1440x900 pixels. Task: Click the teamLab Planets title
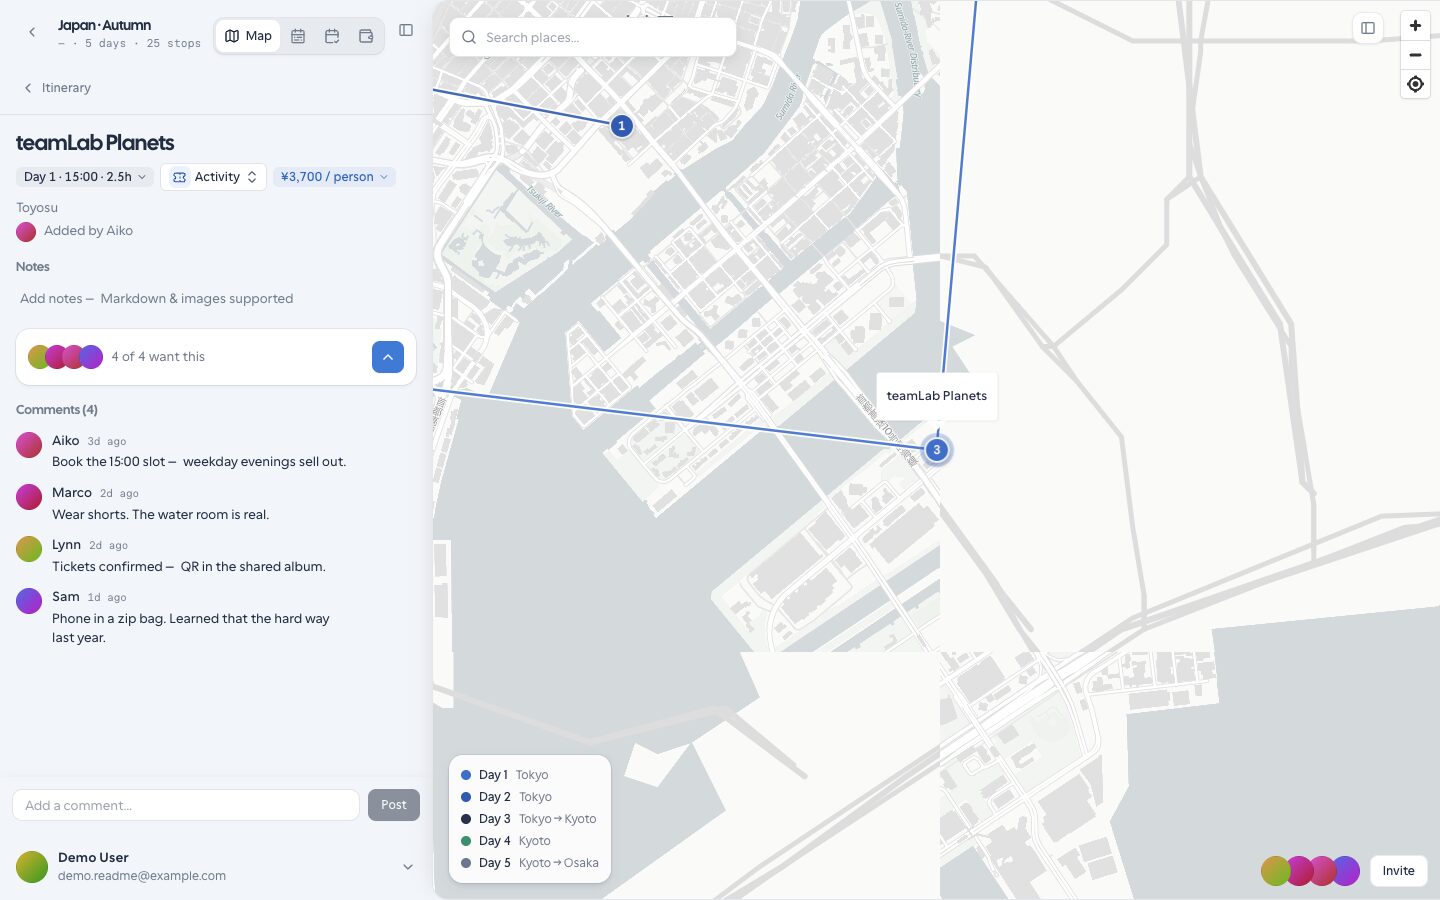tap(95, 143)
